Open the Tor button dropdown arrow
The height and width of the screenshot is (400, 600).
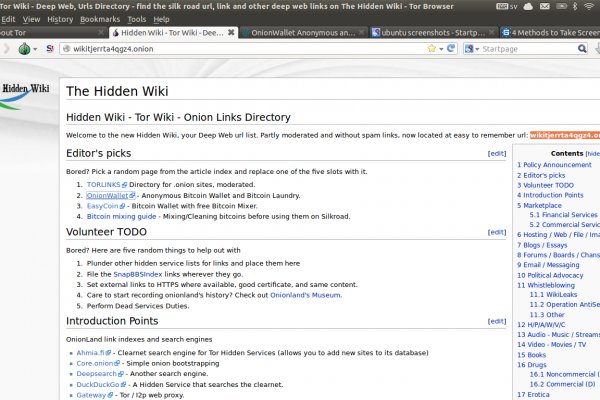36,49
